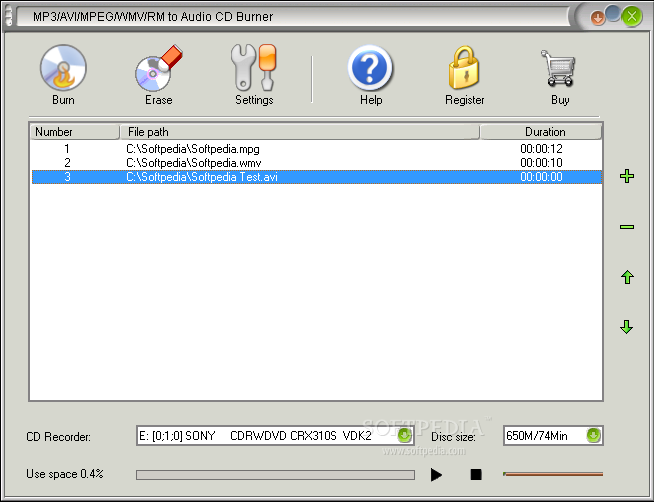Stop playback with the square button
Screen dimensions: 654x502
click(476, 474)
